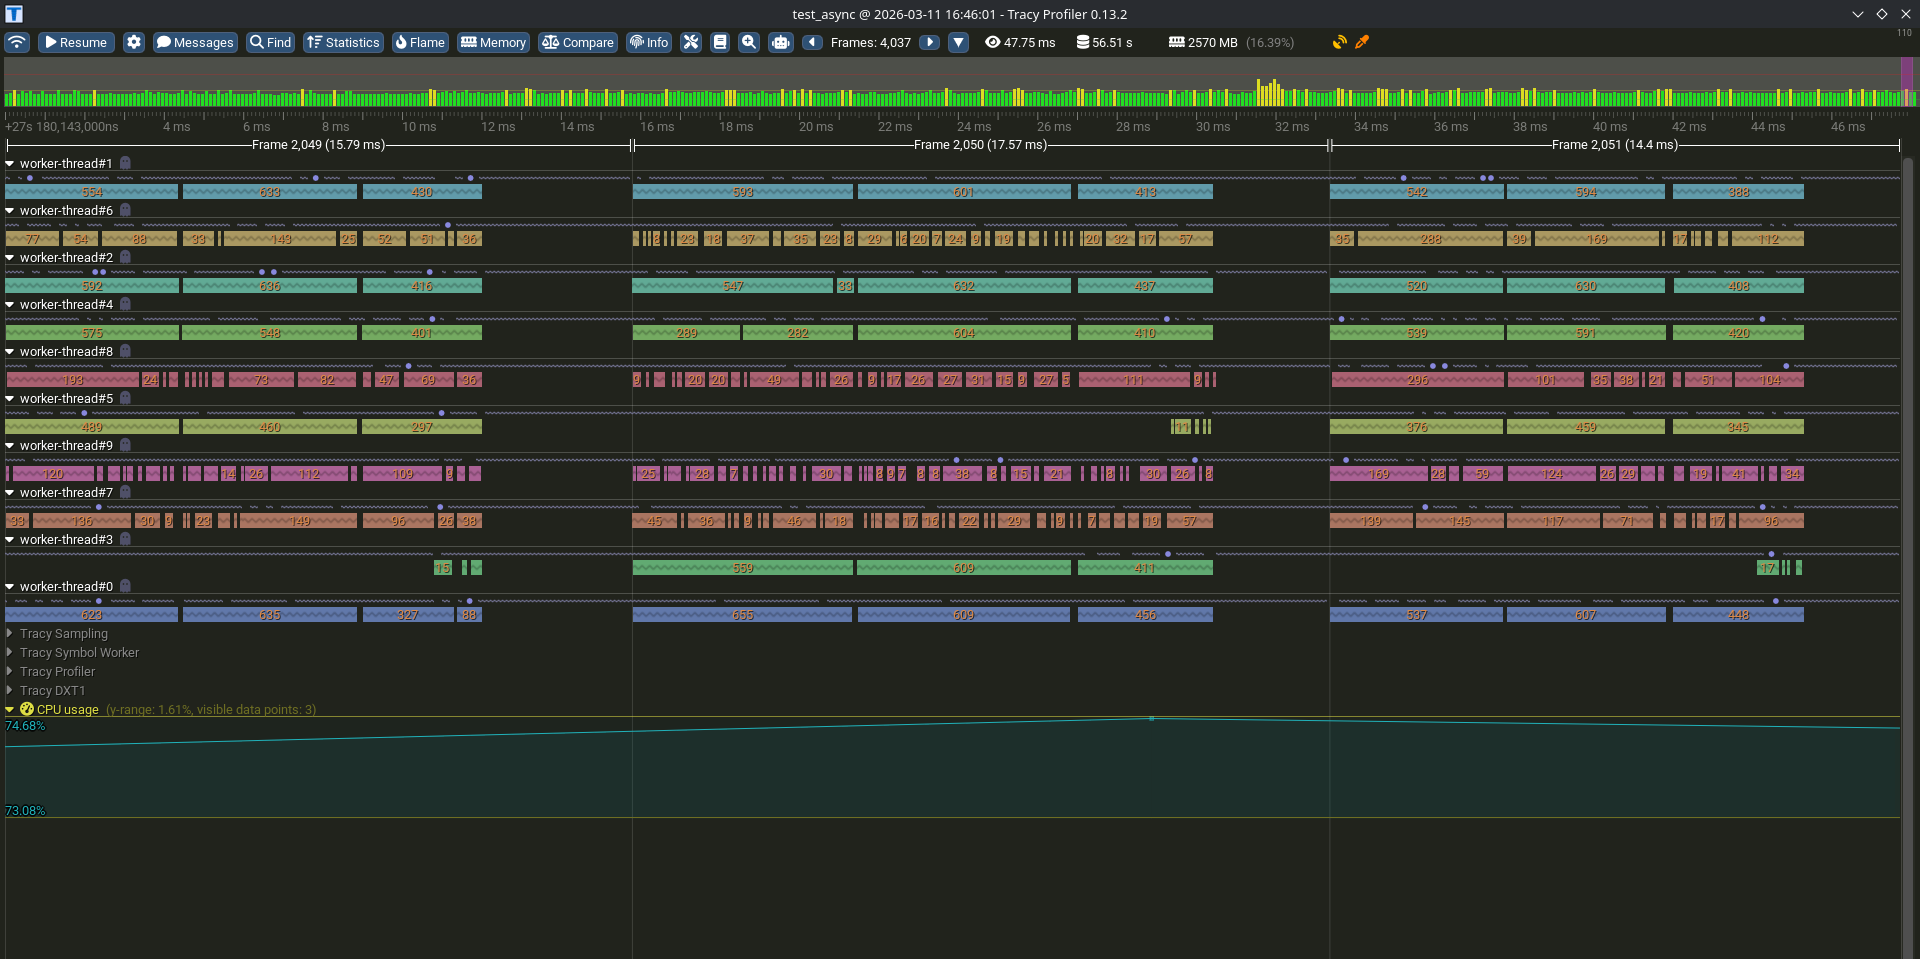The image size is (1920, 959).
Task: Open the Statistics window
Action: tap(343, 42)
